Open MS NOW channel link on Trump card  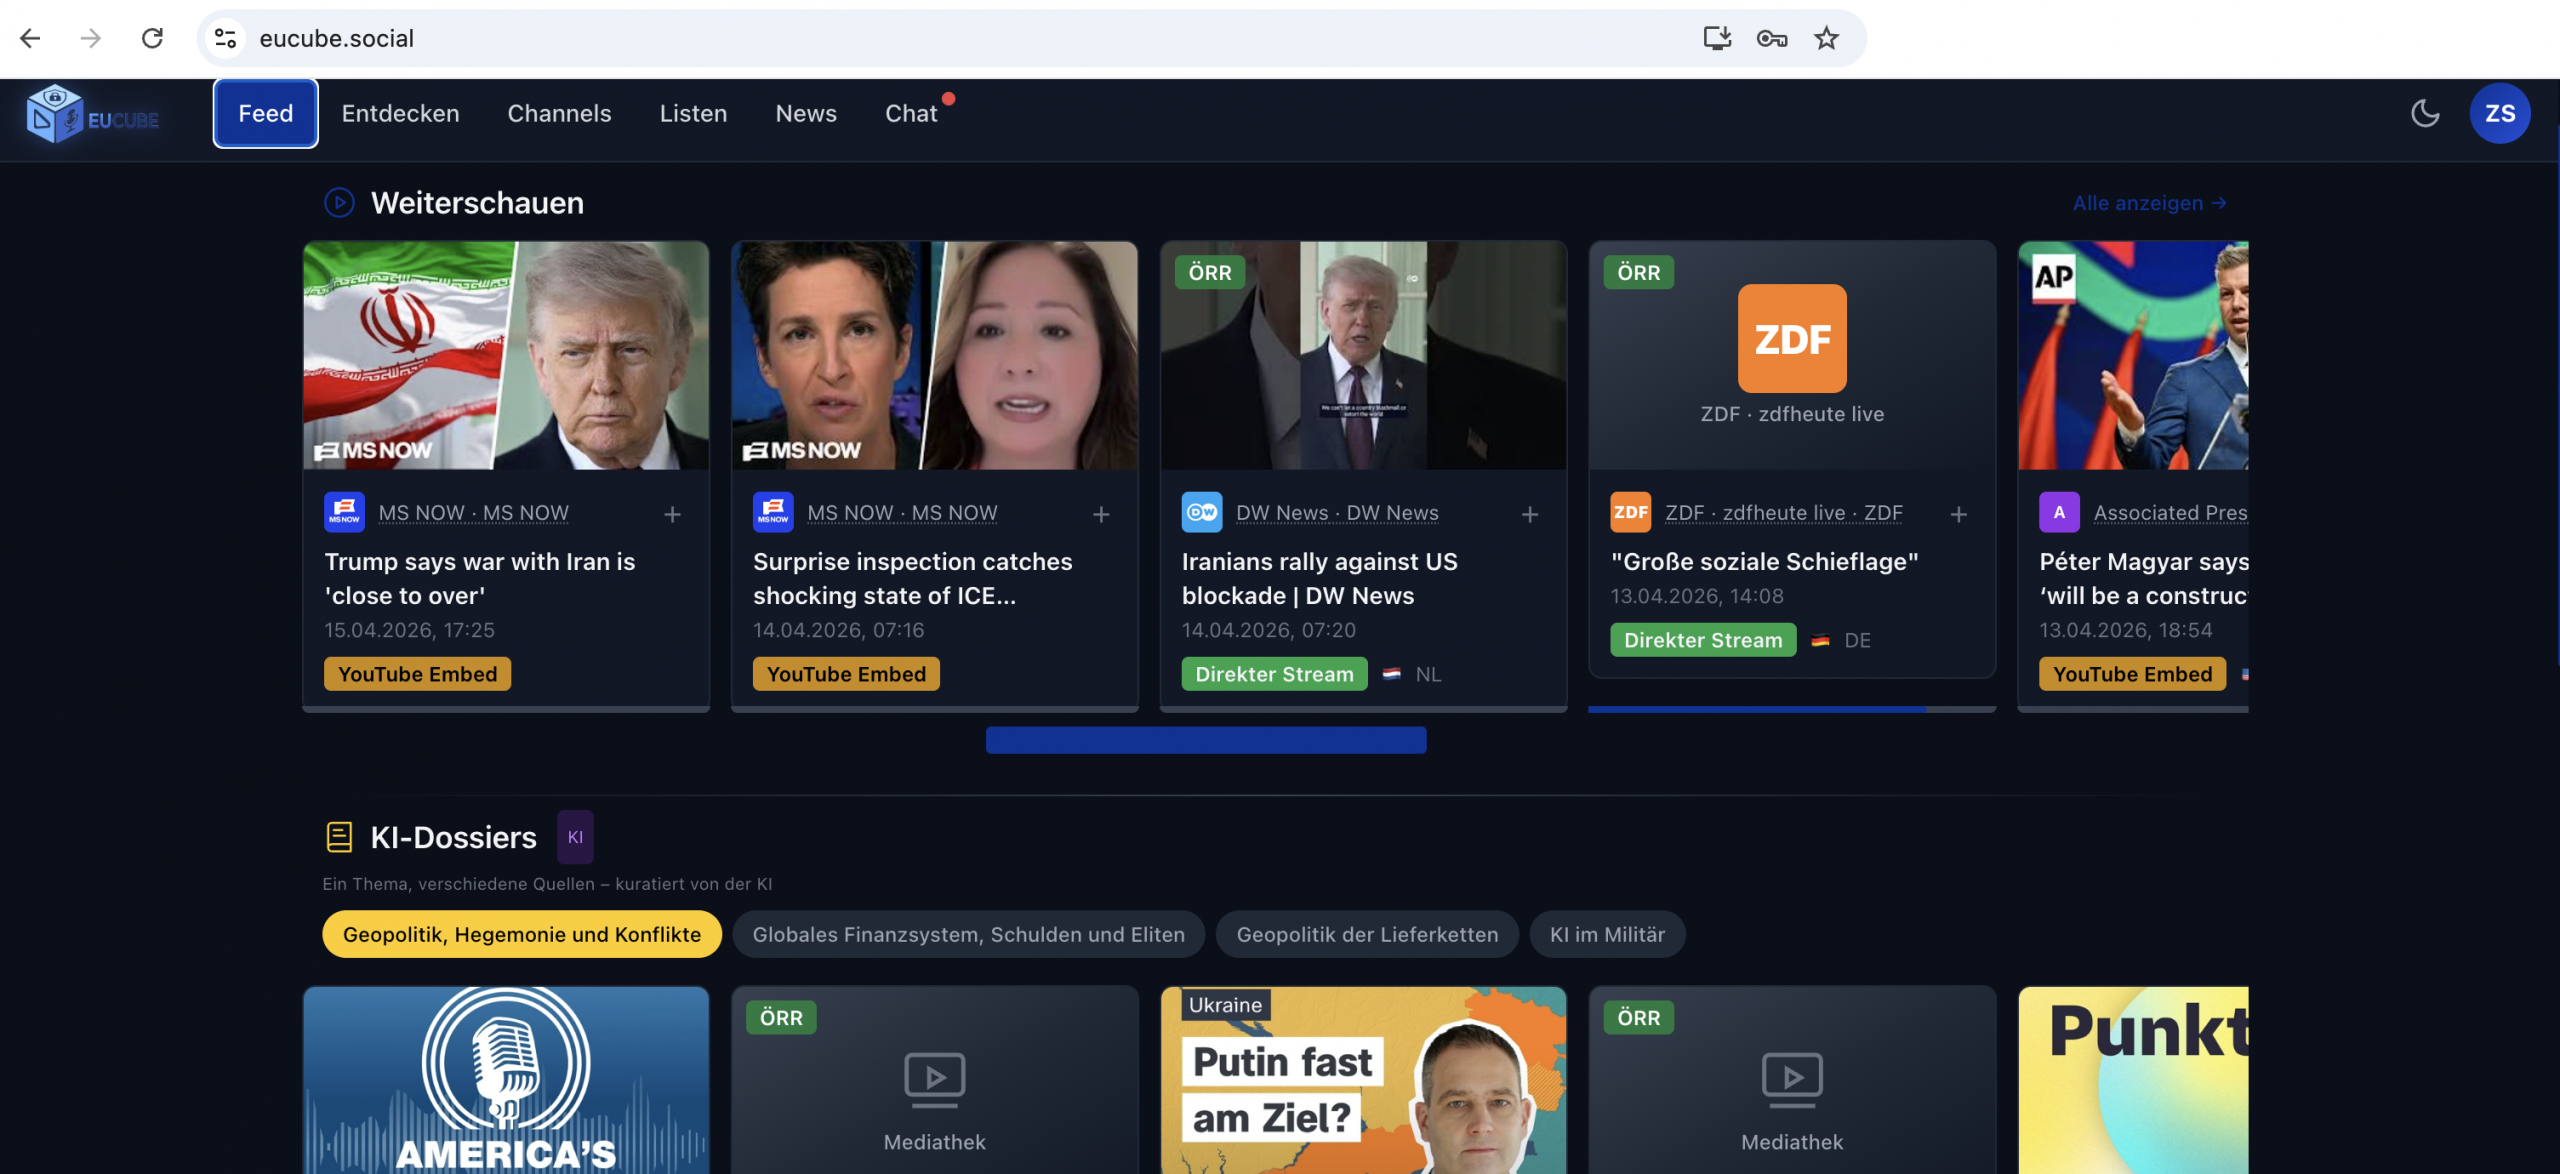click(473, 513)
